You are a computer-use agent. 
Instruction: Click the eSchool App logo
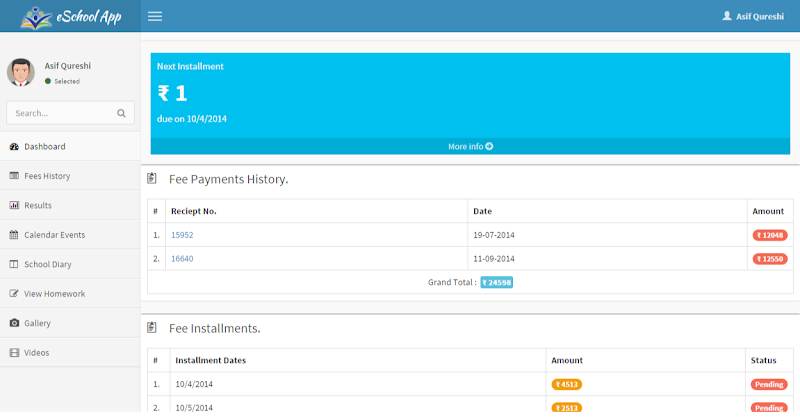coord(70,16)
